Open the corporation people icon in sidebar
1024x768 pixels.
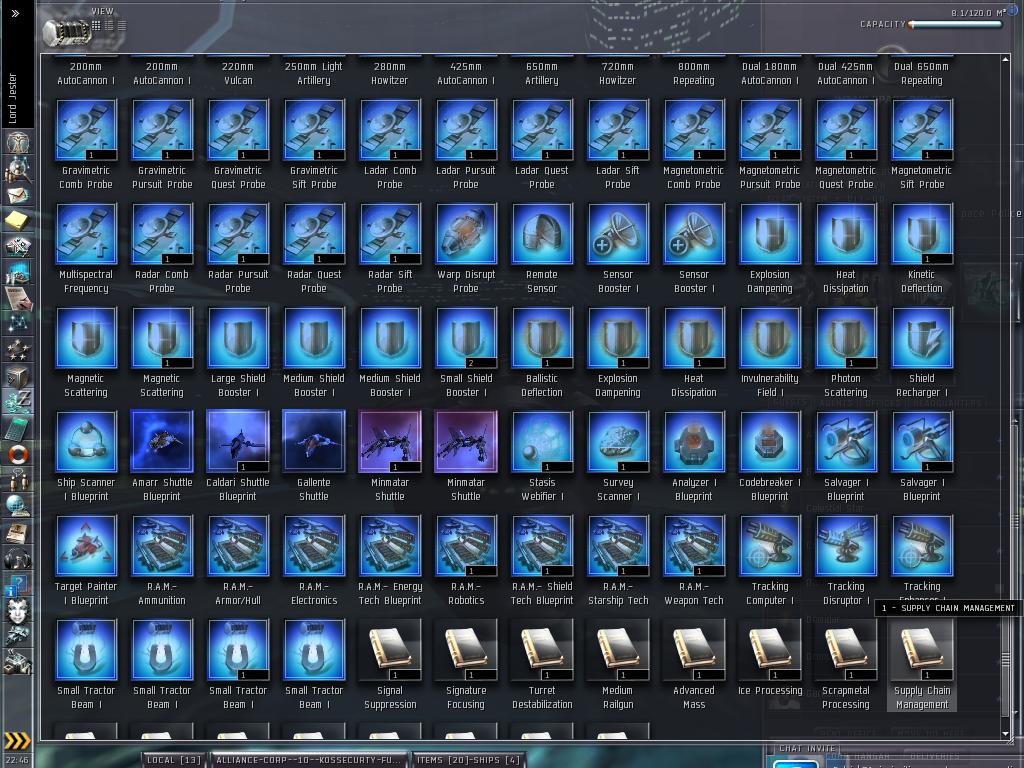[x=18, y=480]
